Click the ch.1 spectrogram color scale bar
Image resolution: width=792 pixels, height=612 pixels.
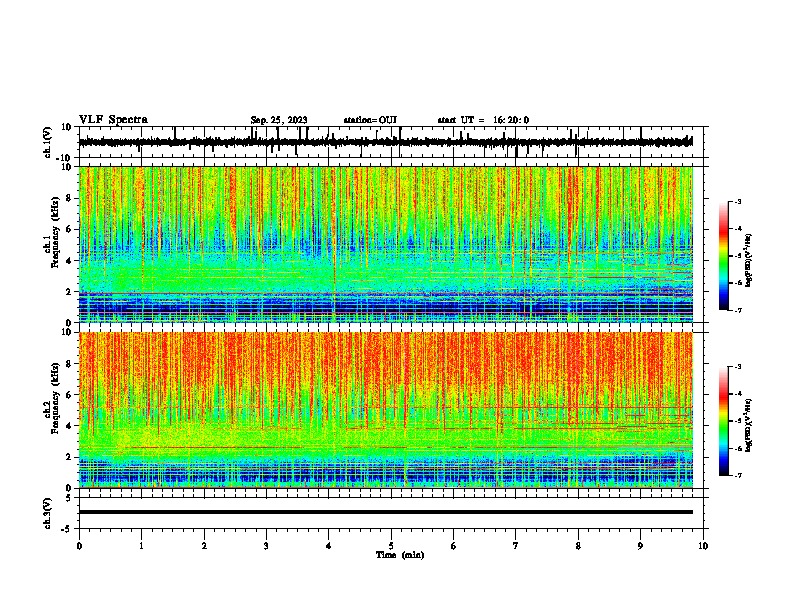723,256
